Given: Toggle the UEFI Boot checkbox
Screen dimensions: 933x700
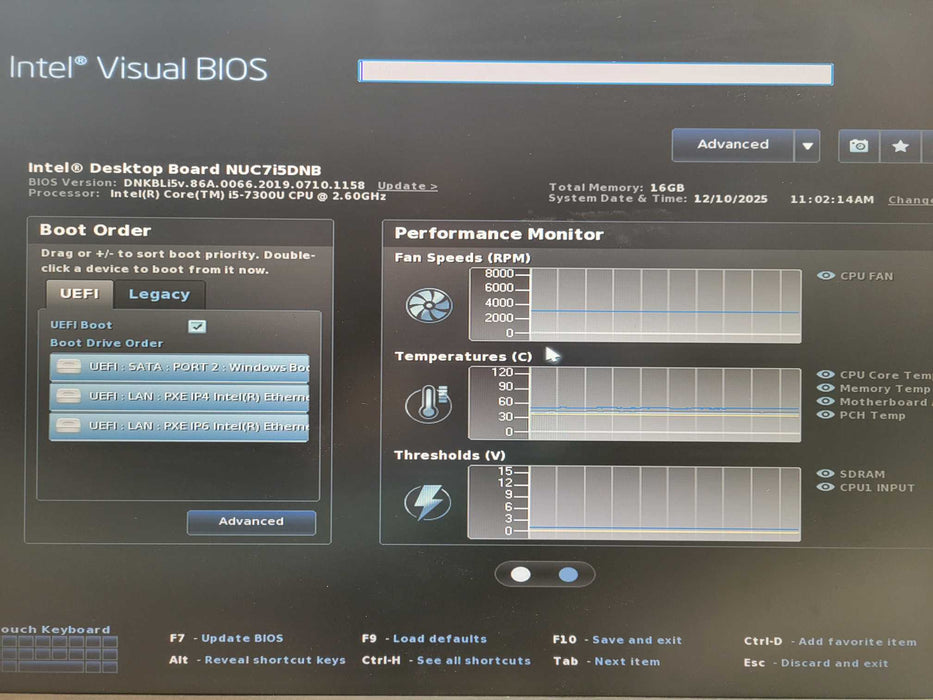Looking at the screenshot, I should pos(198,326).
